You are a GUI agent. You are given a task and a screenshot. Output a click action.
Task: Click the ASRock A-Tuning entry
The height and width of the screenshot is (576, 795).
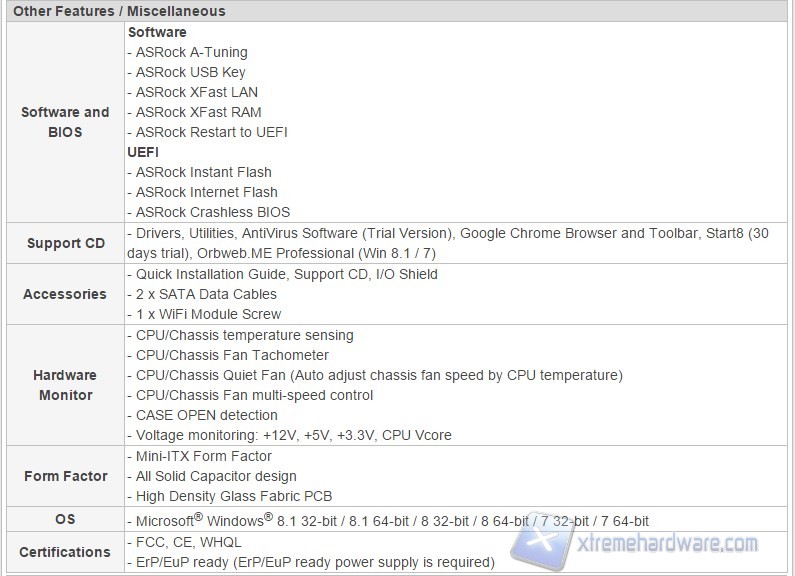tap(188, 52)
